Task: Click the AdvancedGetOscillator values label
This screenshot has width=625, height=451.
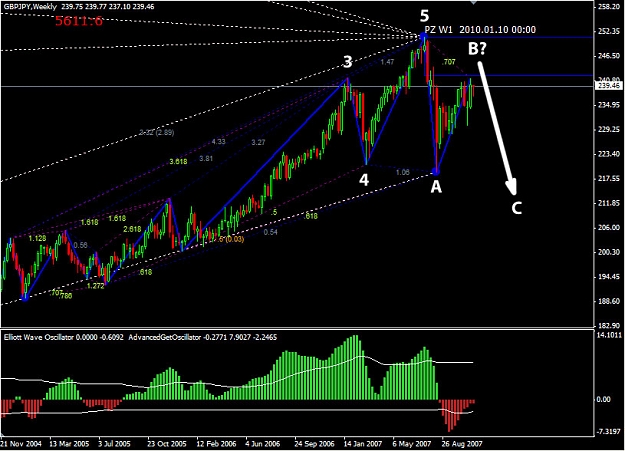Action: pyautogui.click(x=202, y=337)
